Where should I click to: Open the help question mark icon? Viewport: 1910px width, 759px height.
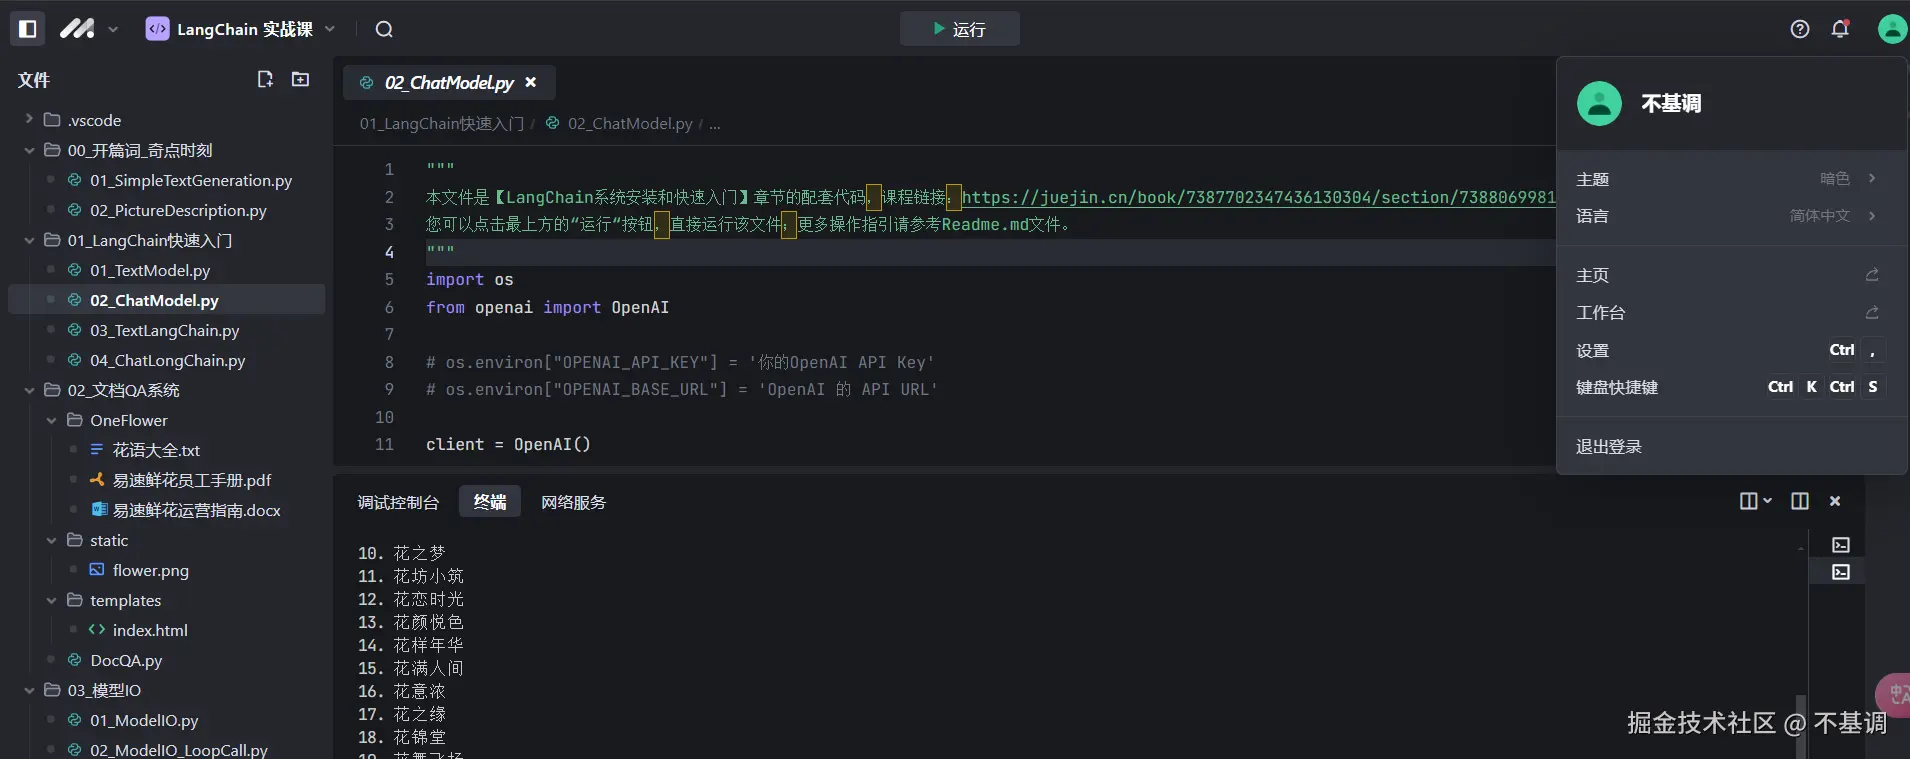pyautogui.click(x=1800, y=29)
